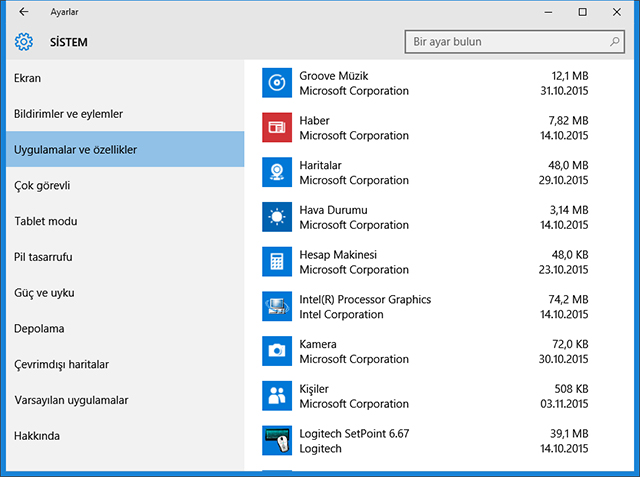The width and height of the screenshot is (640, 477).
Task: Click the SİSTEM heading
Action: (x=69, y=42)
